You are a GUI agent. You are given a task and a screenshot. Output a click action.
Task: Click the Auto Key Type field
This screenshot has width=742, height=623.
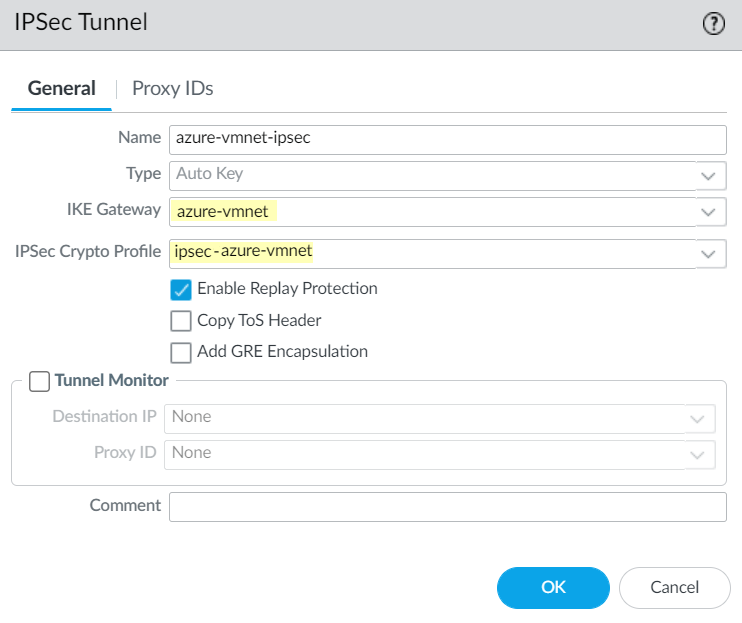pos(430,174)
